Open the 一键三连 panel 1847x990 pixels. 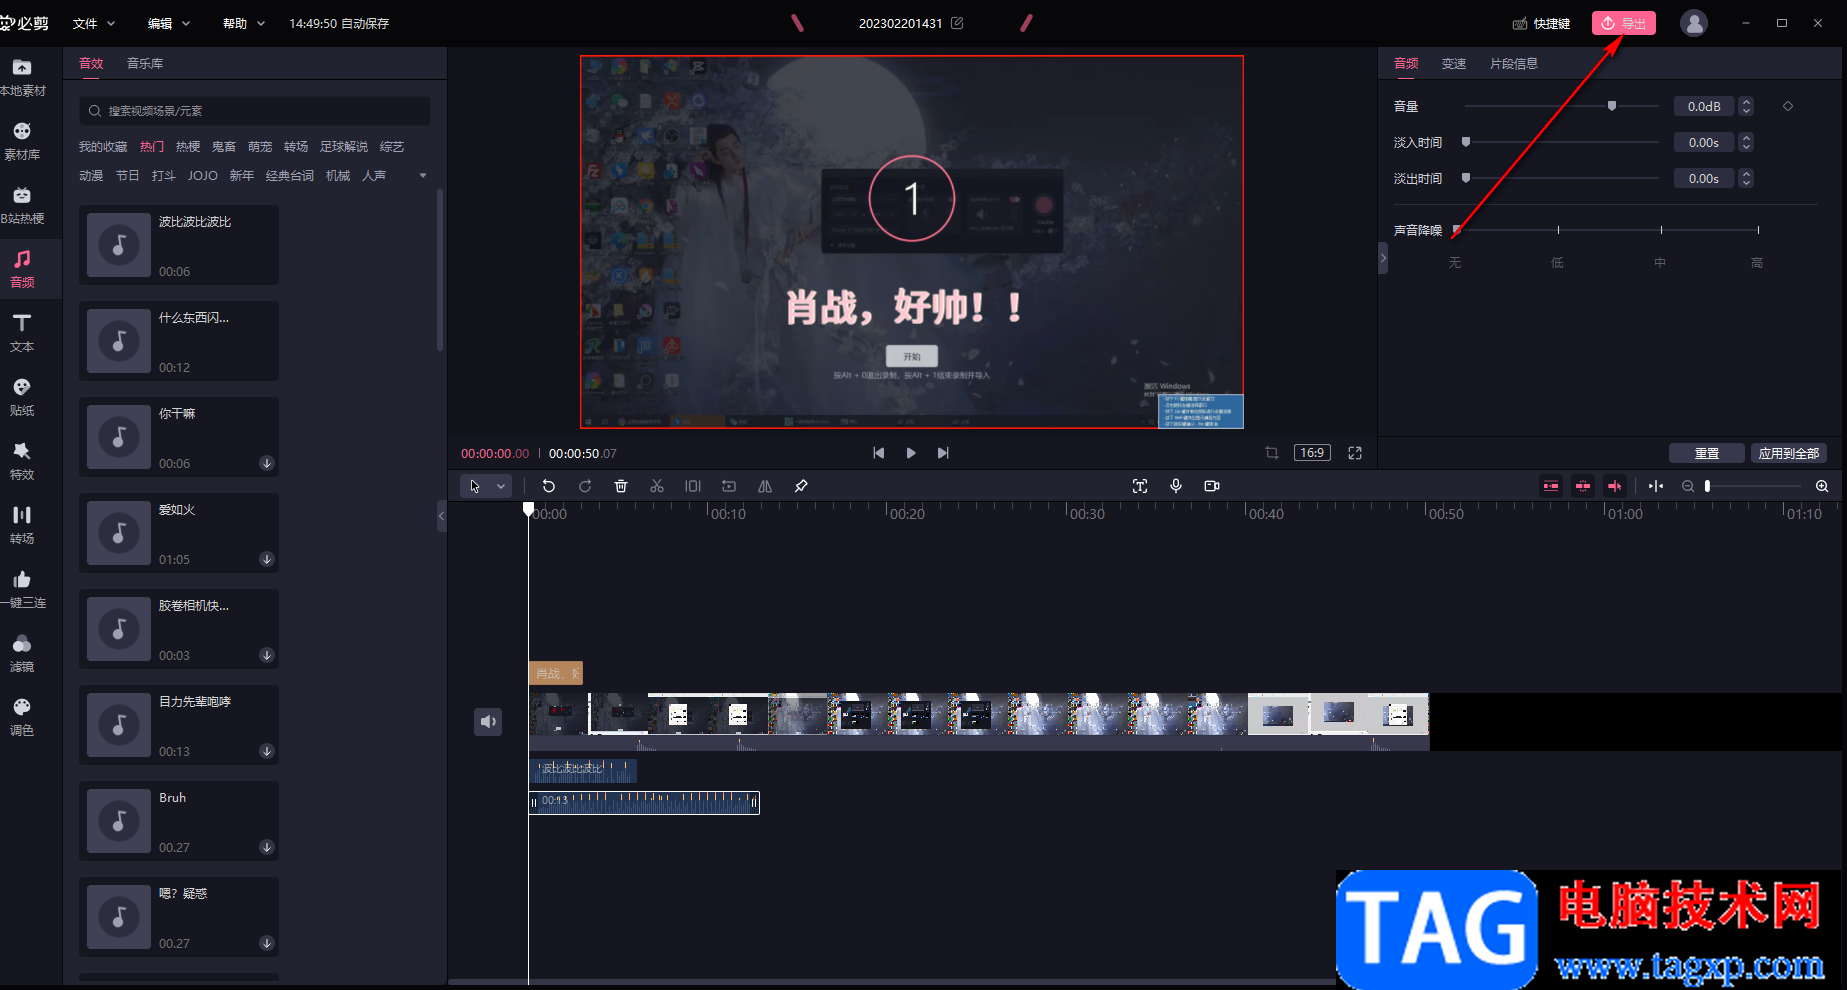point(22,589)
